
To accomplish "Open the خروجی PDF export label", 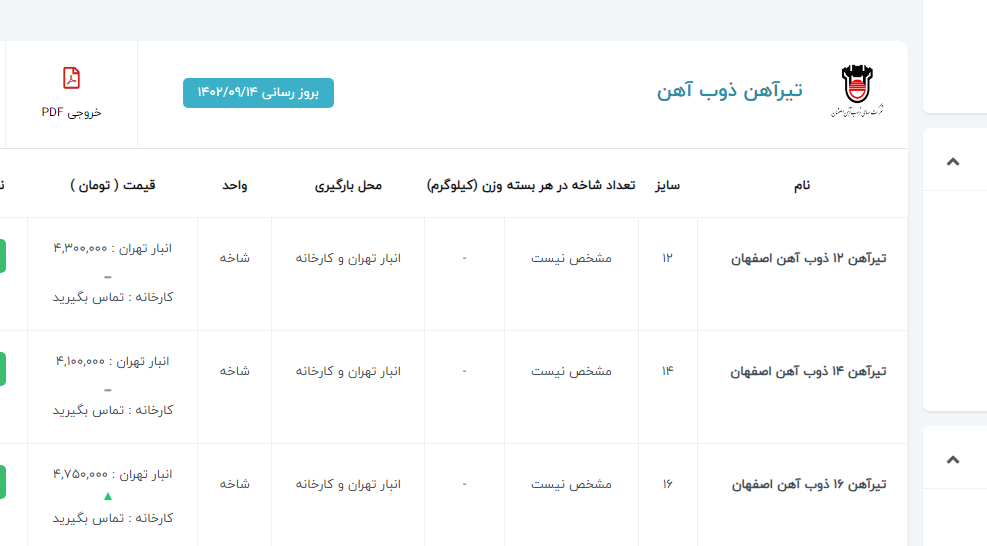I will coord(71,112).
